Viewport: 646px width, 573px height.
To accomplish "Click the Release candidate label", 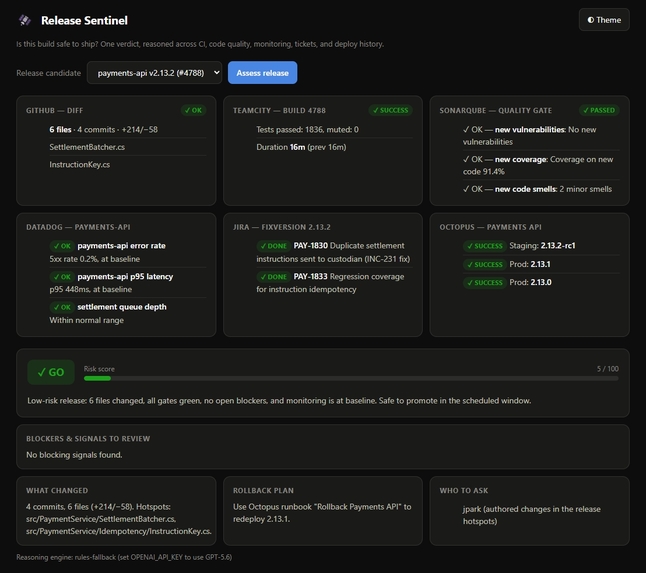I will pos(49,73).
